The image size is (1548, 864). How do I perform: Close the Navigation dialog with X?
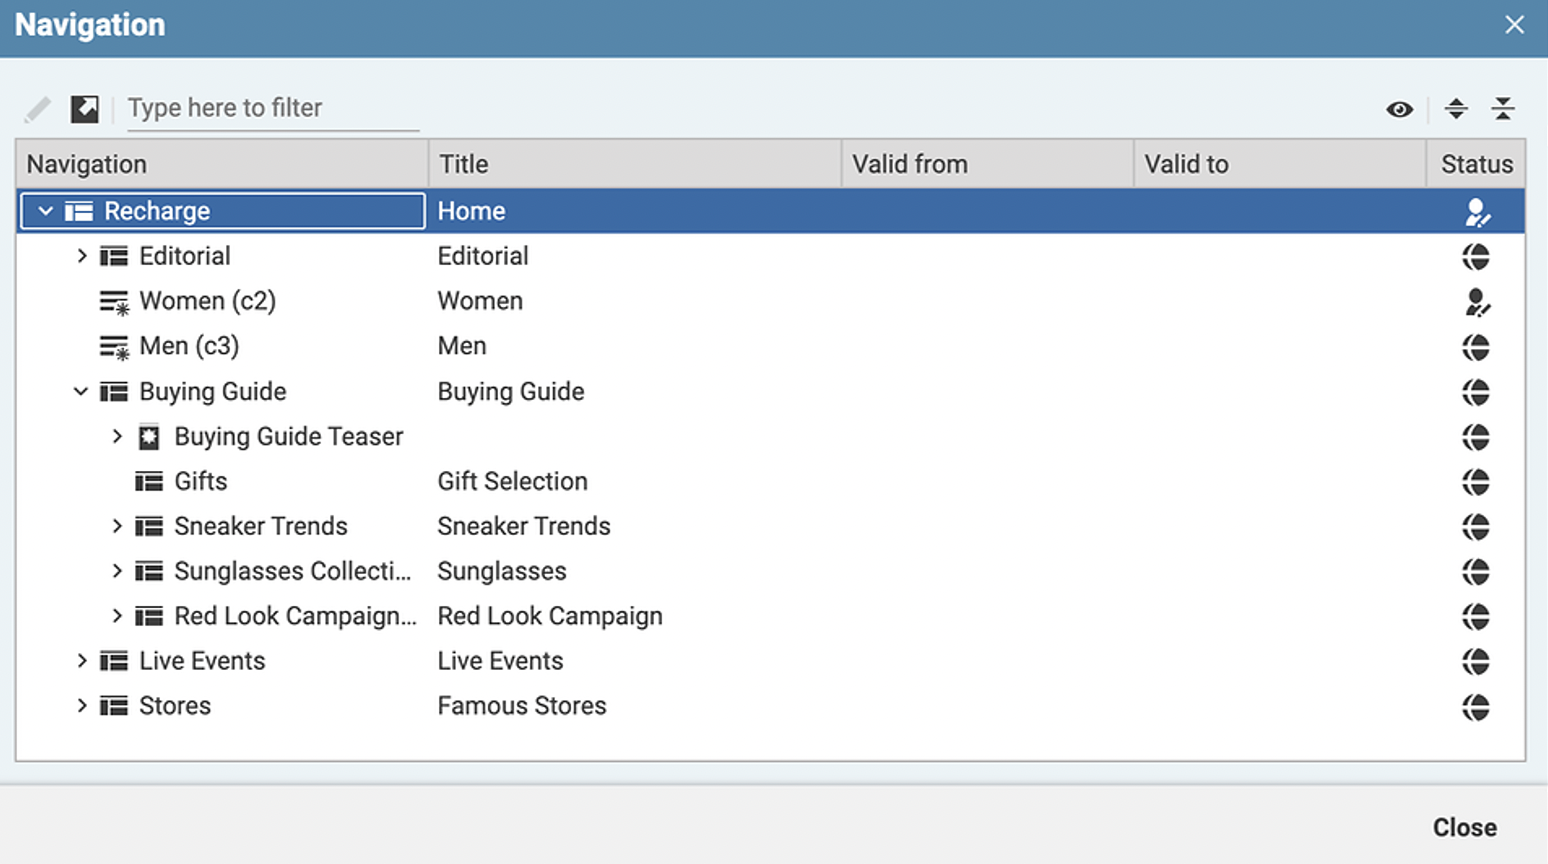pos(1514,25)
